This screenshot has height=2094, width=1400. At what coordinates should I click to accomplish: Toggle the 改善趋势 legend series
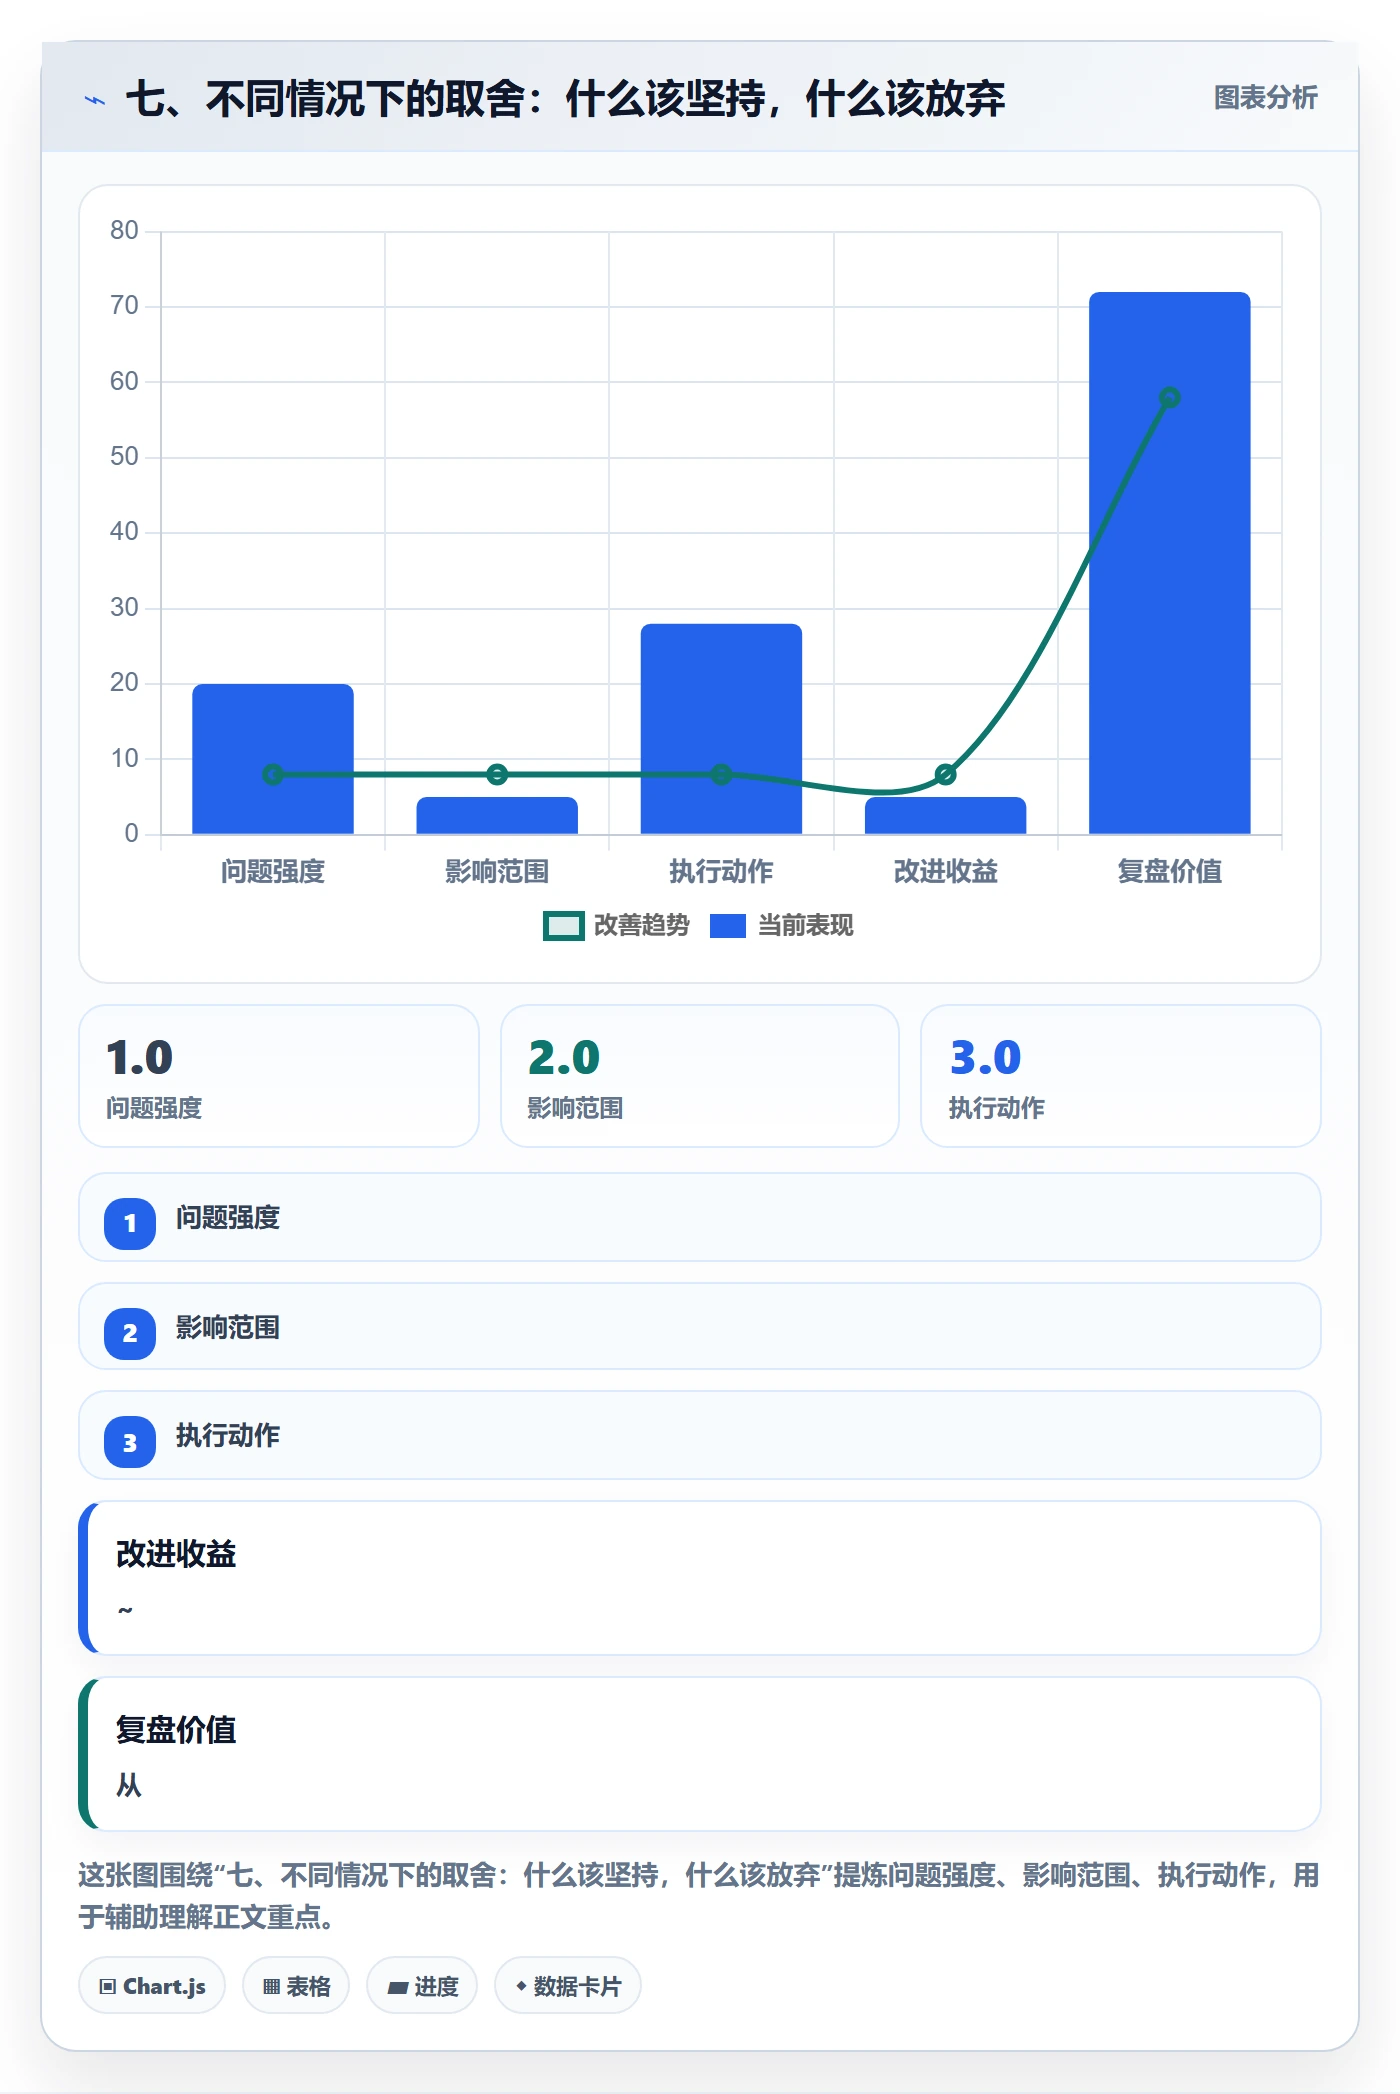tap(616, 926)
